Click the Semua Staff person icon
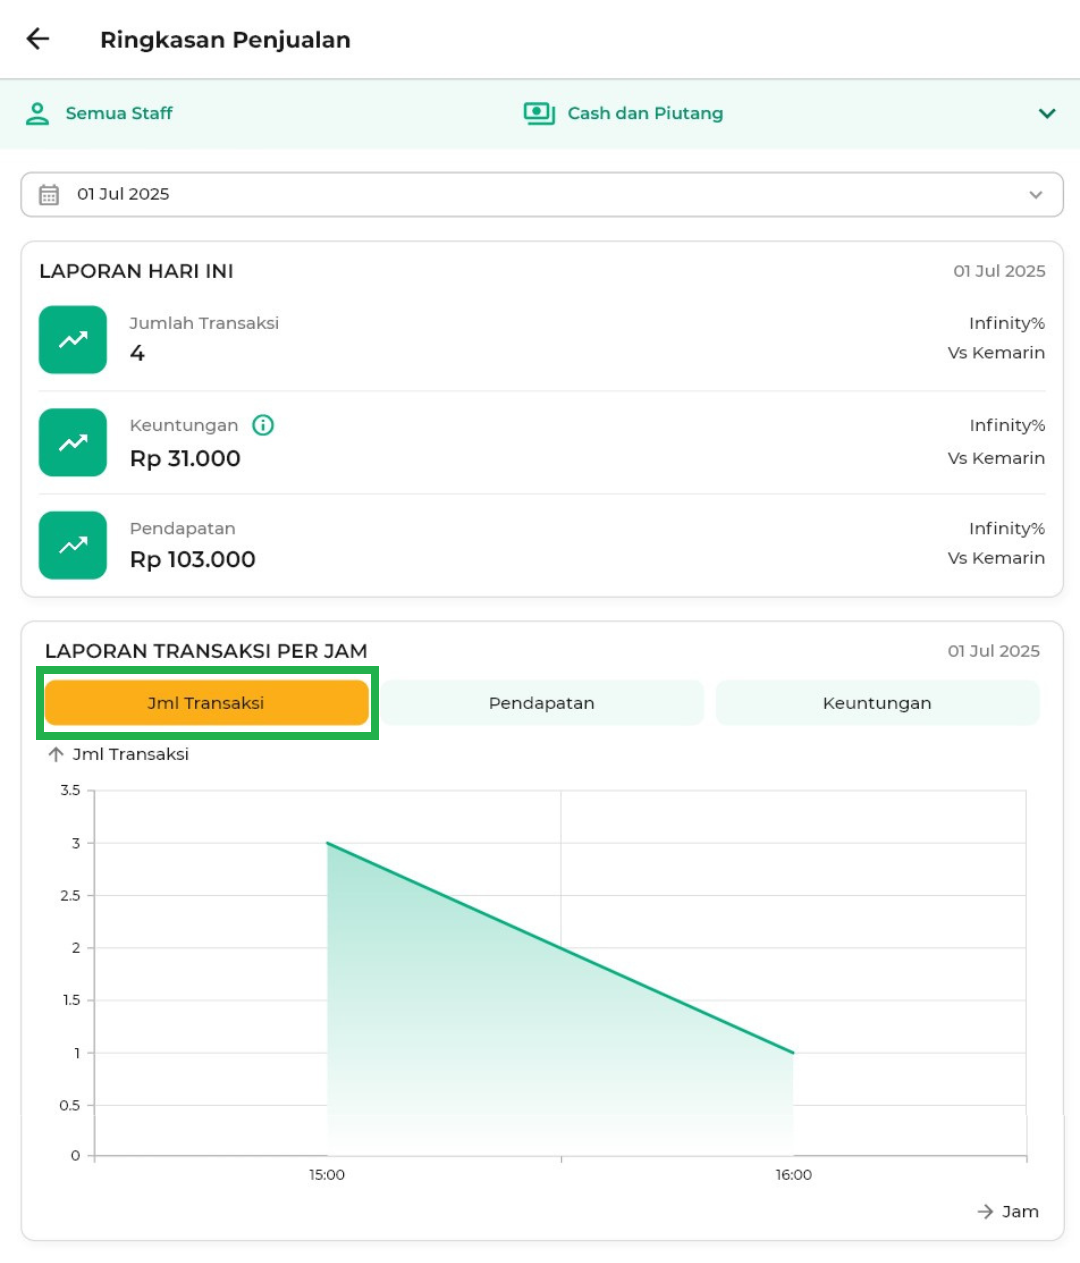Viewport: 1080px width, 1263px height. [37, 114]
